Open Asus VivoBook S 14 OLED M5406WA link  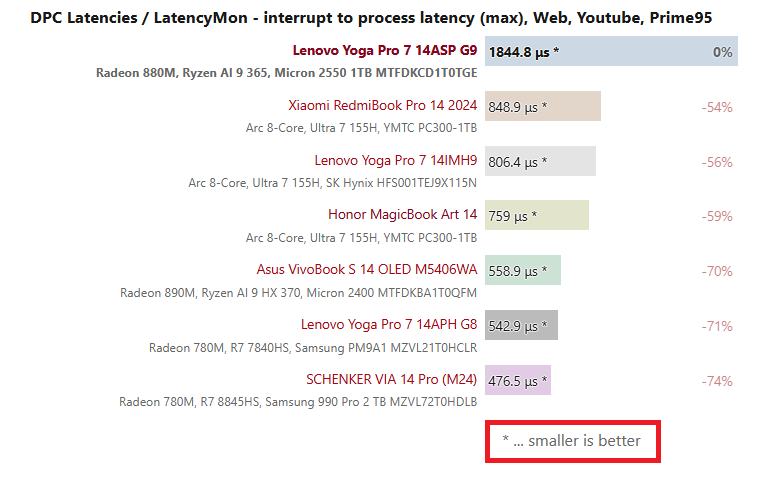tap(367, 269)
